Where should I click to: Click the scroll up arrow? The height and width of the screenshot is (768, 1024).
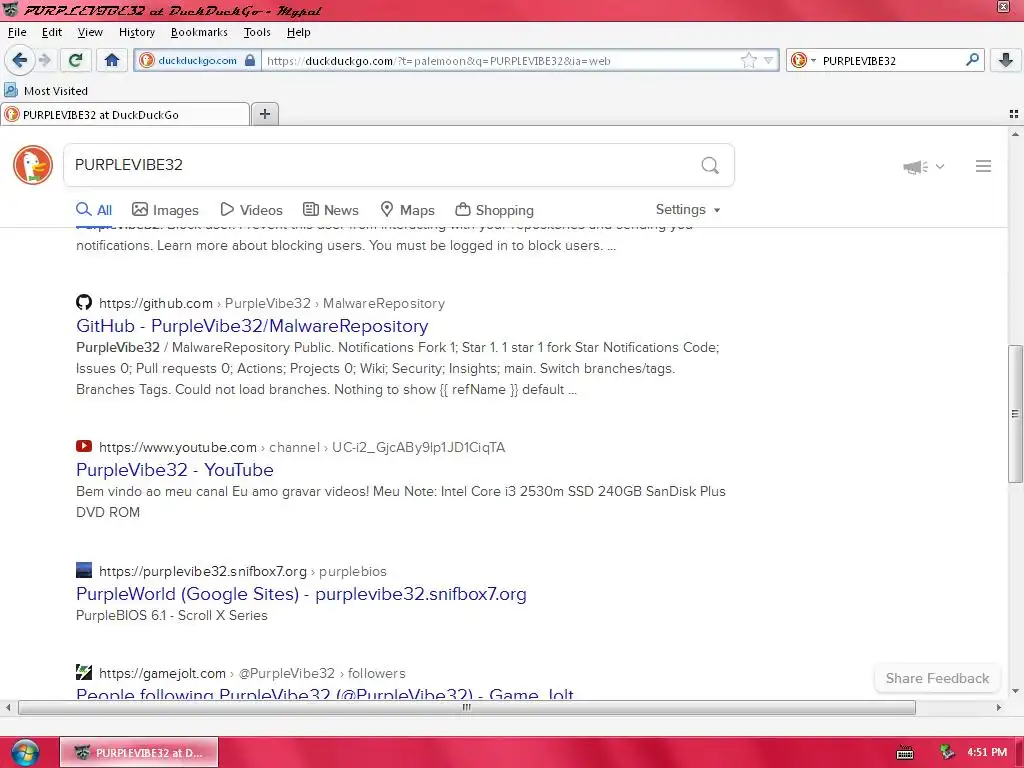click(1015, 135)
